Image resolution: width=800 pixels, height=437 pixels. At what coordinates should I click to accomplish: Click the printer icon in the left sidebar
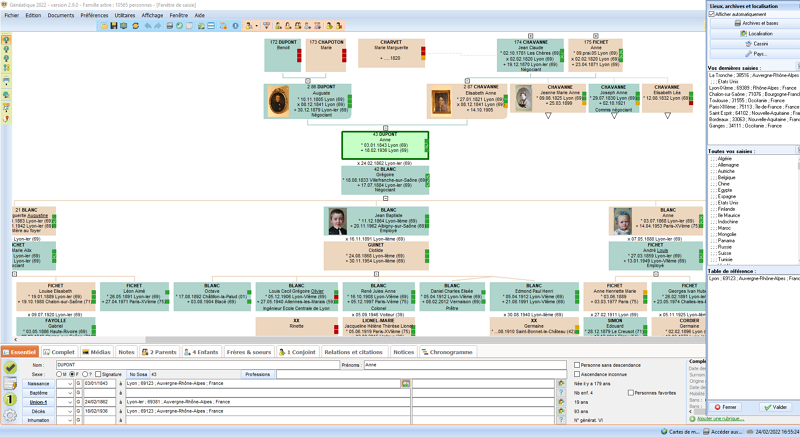point(6,81)
